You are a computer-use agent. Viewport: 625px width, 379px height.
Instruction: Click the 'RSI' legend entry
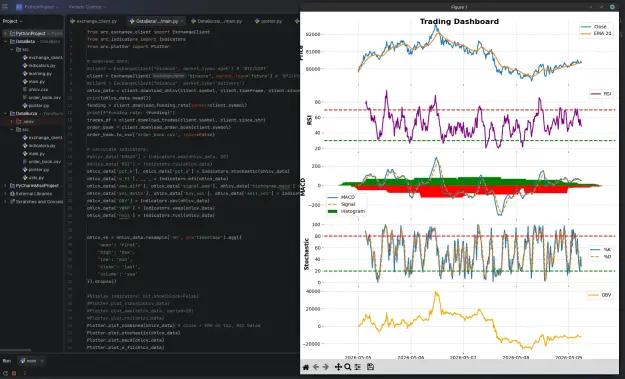point(601,94)
